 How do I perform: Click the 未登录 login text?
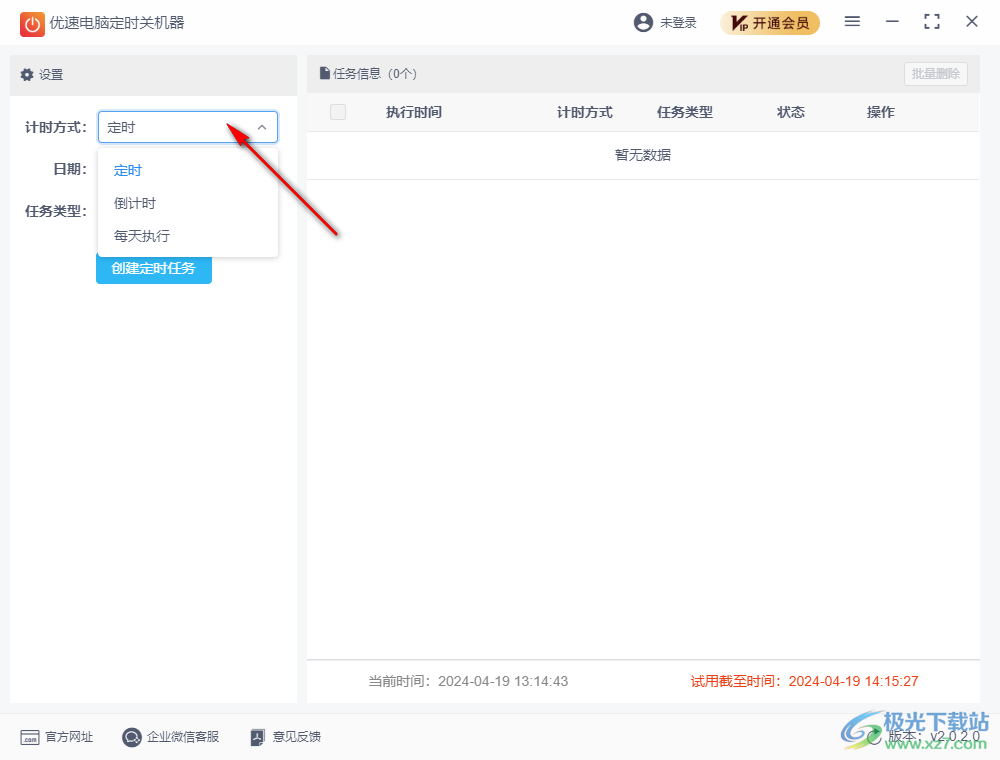[x=678, y=22]
